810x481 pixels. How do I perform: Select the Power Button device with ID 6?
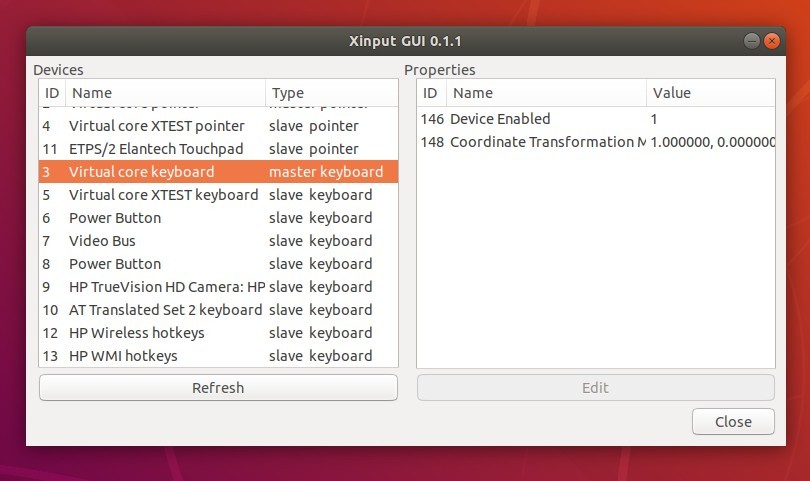(x=219, y=218)
